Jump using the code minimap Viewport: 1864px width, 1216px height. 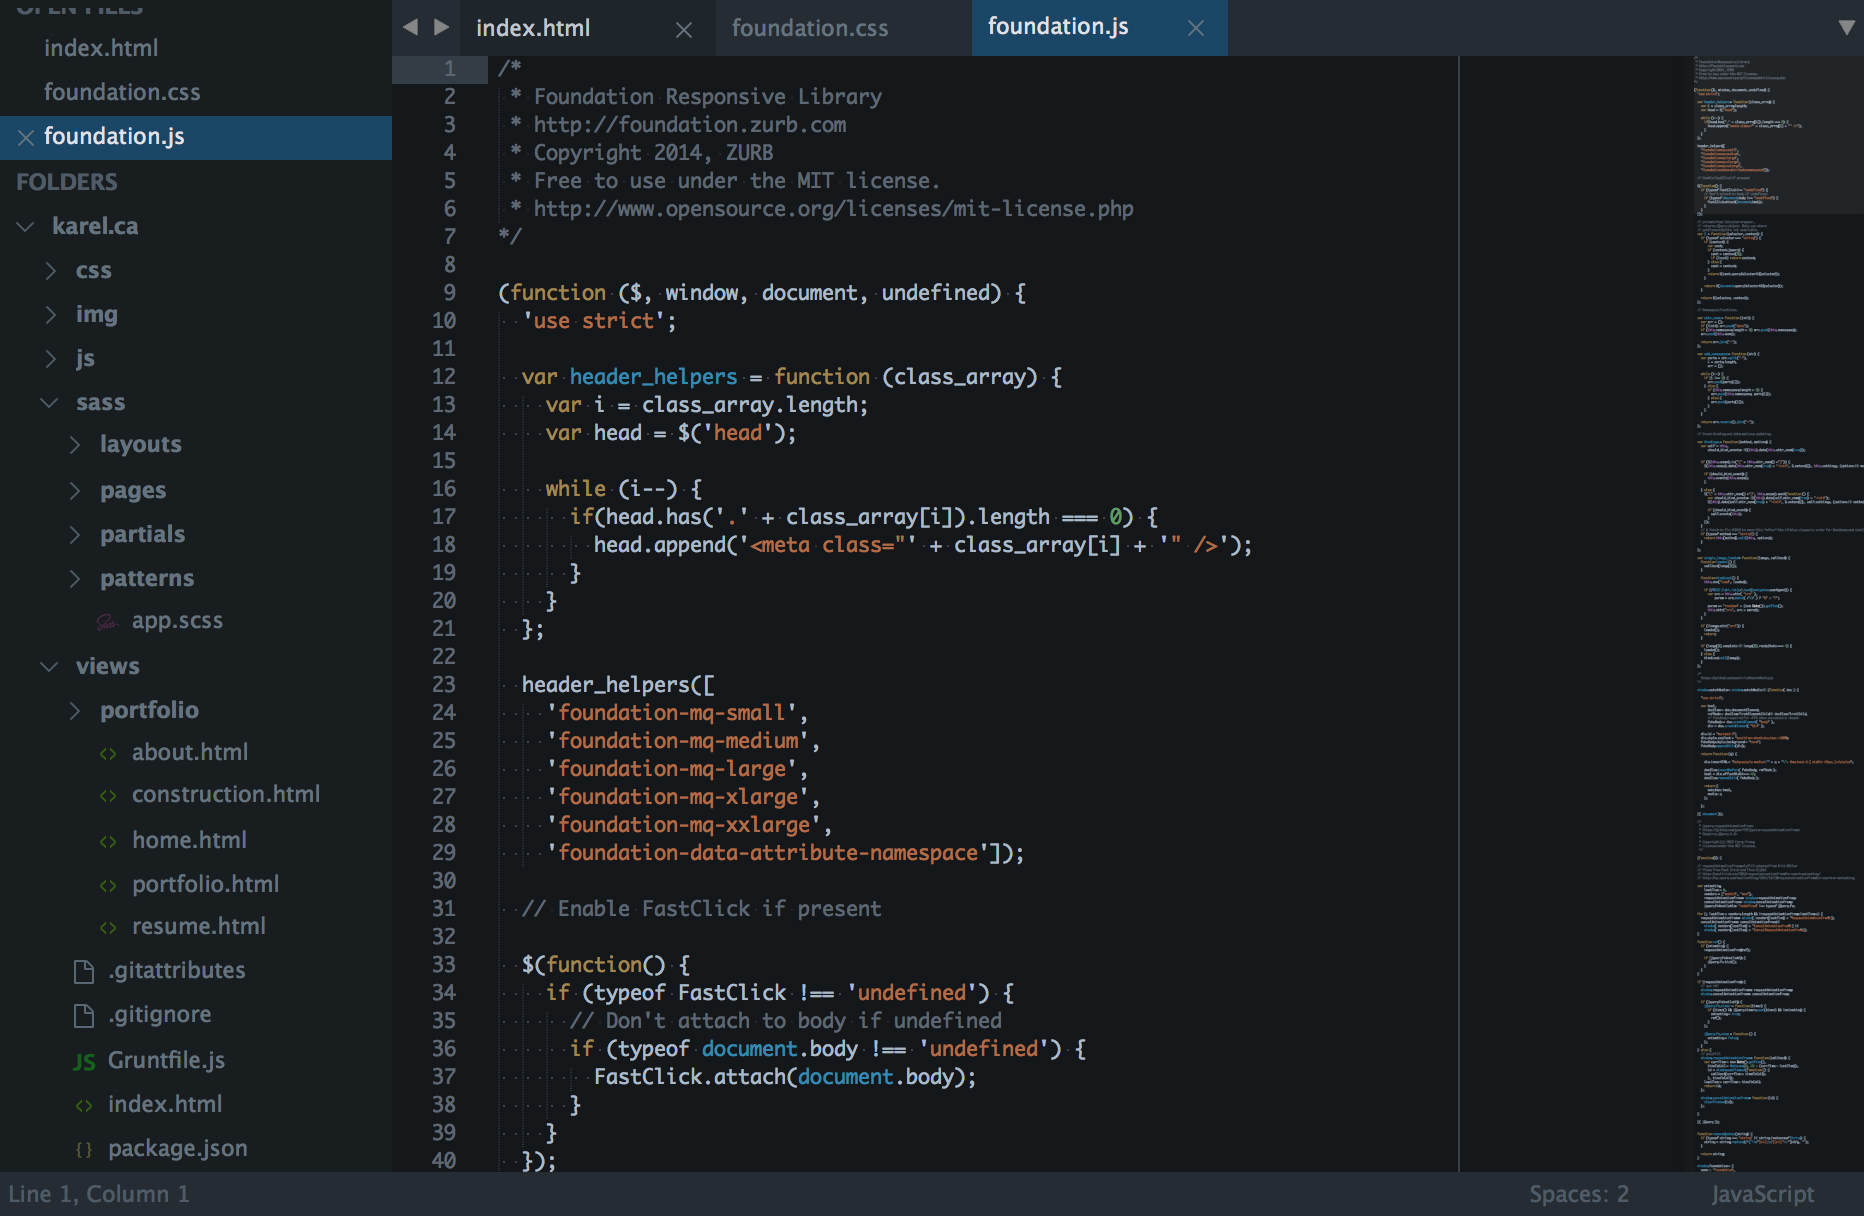(x=1778, y=614)
